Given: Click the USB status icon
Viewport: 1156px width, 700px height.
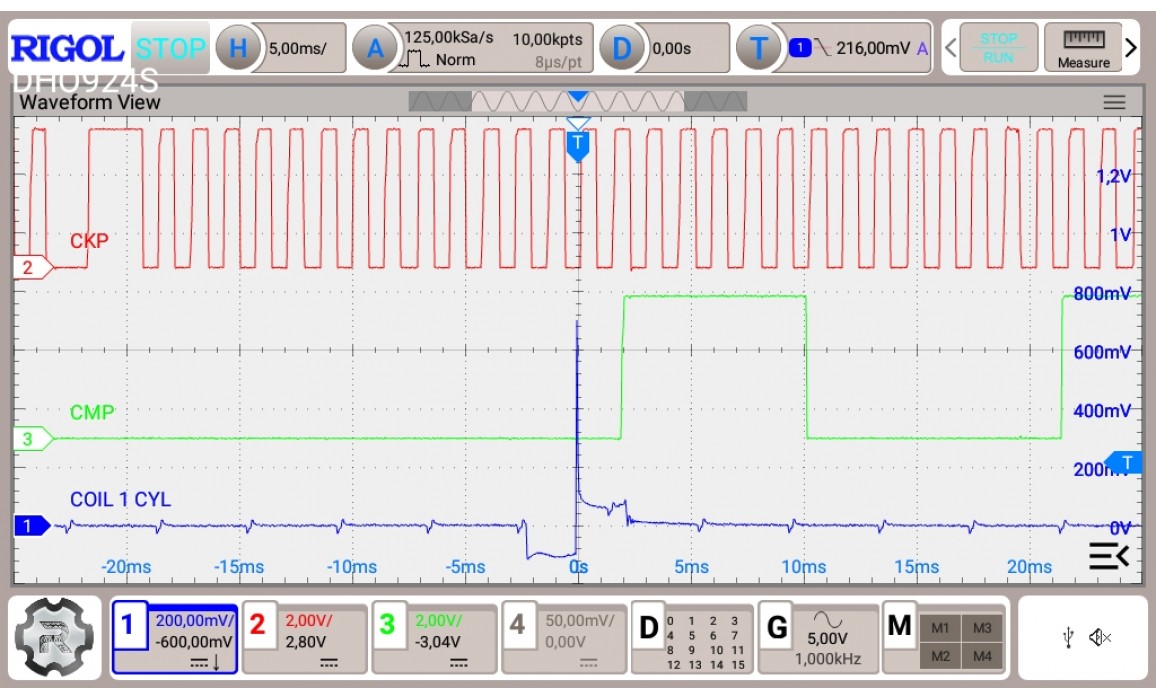Looking at the screenshot, I should 1070,637.
